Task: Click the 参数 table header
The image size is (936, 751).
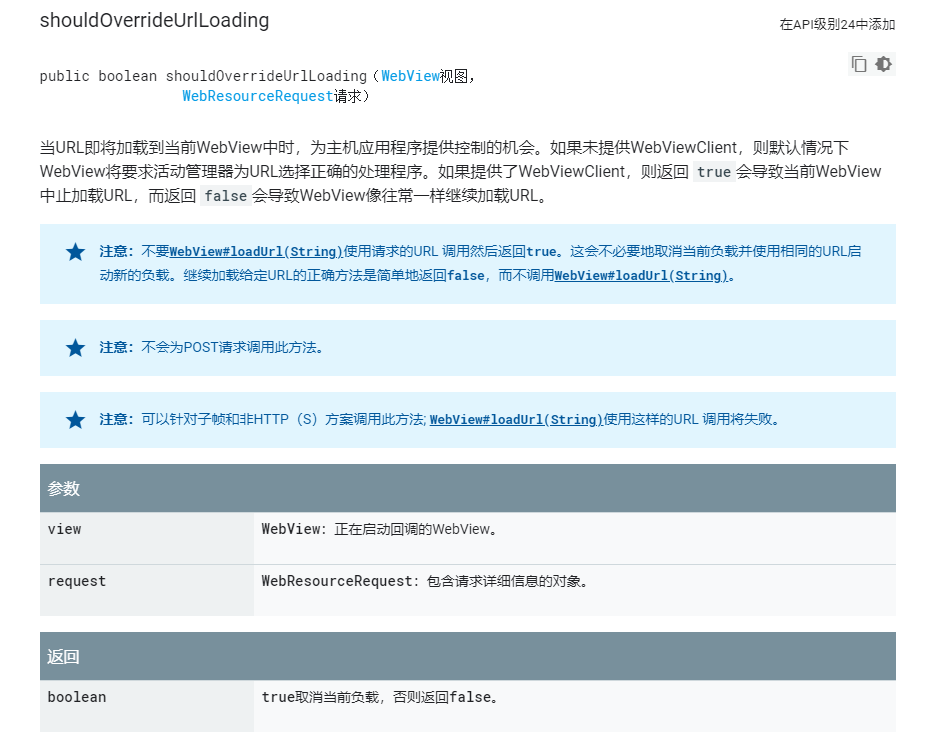Action: (467, 488)
